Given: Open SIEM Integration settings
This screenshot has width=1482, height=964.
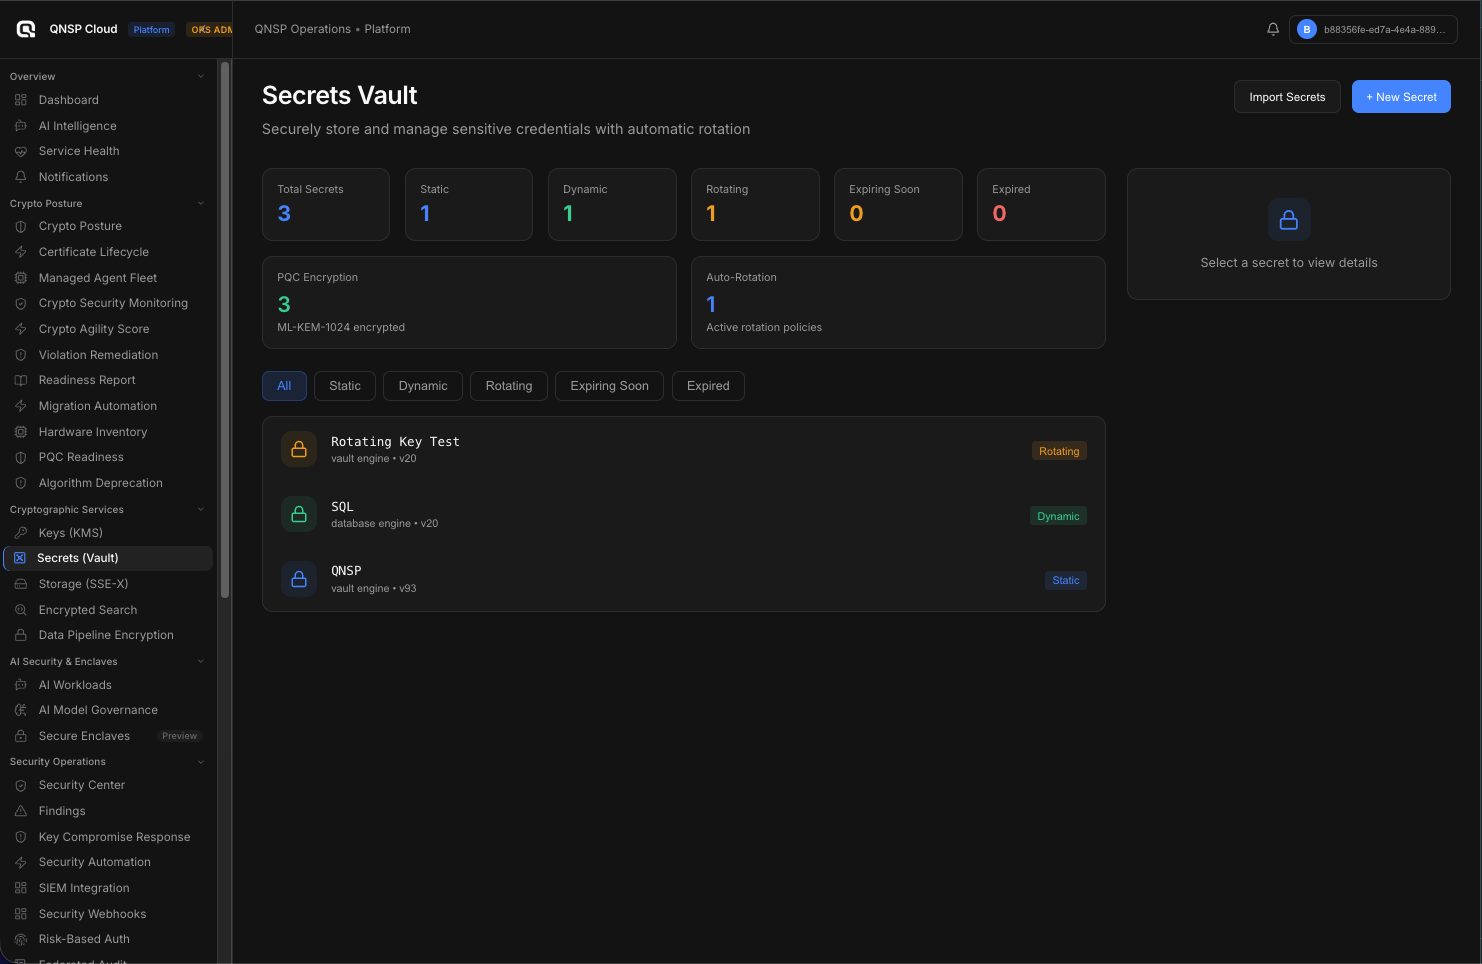Looking at the screenshot, I should click(84, 887).
